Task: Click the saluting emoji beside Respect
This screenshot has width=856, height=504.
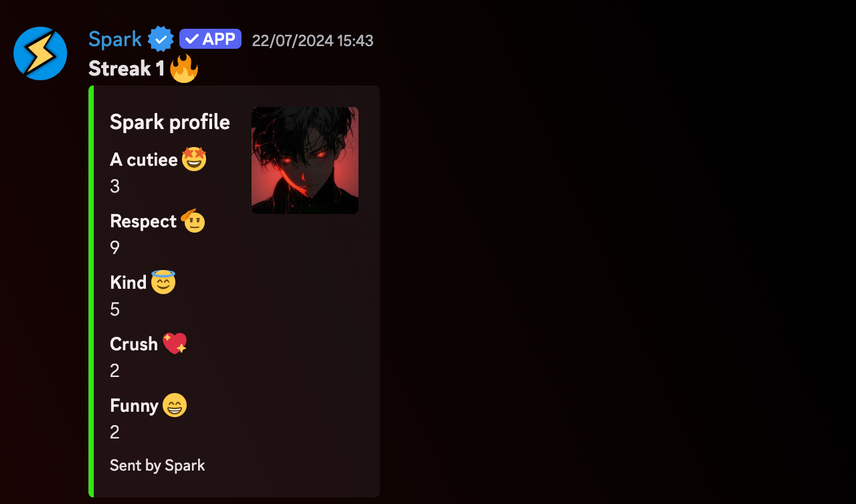Action: (193, 221)
